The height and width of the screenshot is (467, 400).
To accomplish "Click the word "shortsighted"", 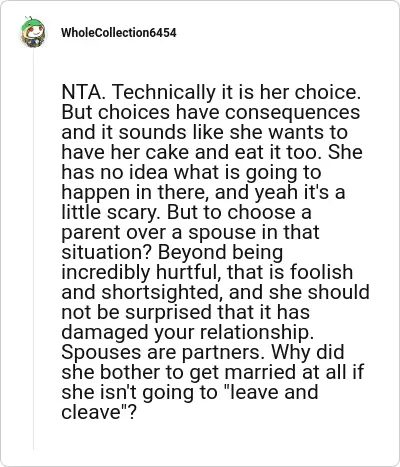I will pyautogui.click(x=160, y=292).
